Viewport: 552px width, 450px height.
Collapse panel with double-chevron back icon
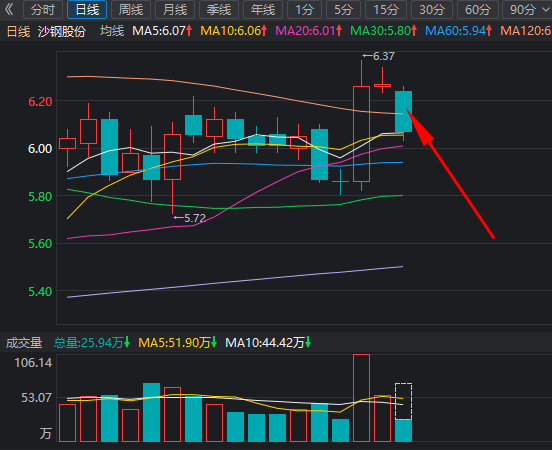coord(10,9)
